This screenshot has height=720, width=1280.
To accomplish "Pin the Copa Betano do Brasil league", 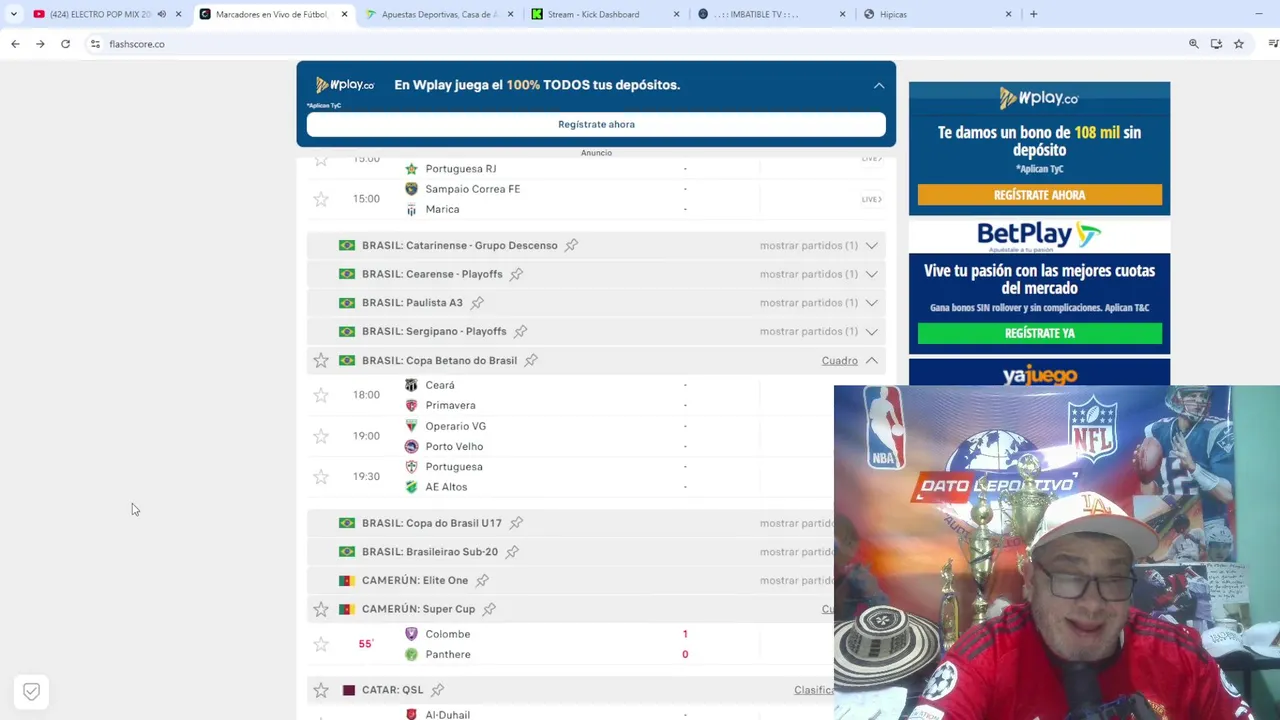I will (531, 360).
